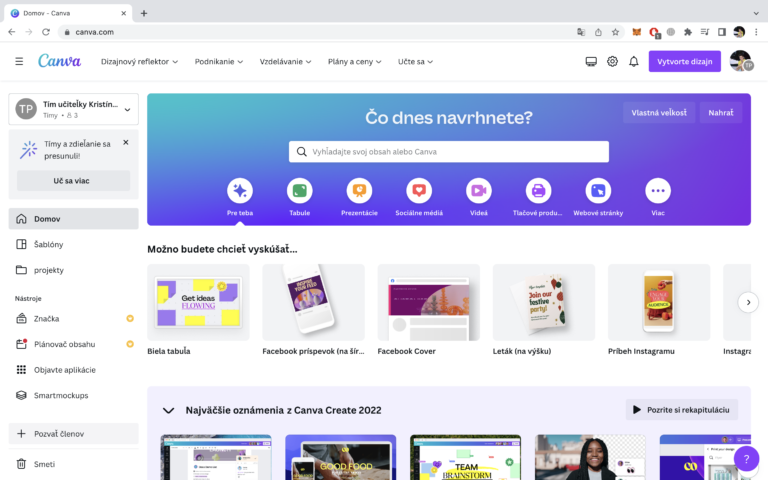768x480 pixels.
Task: Click the Vlastná veľkosť button
Action: point(659,113)
